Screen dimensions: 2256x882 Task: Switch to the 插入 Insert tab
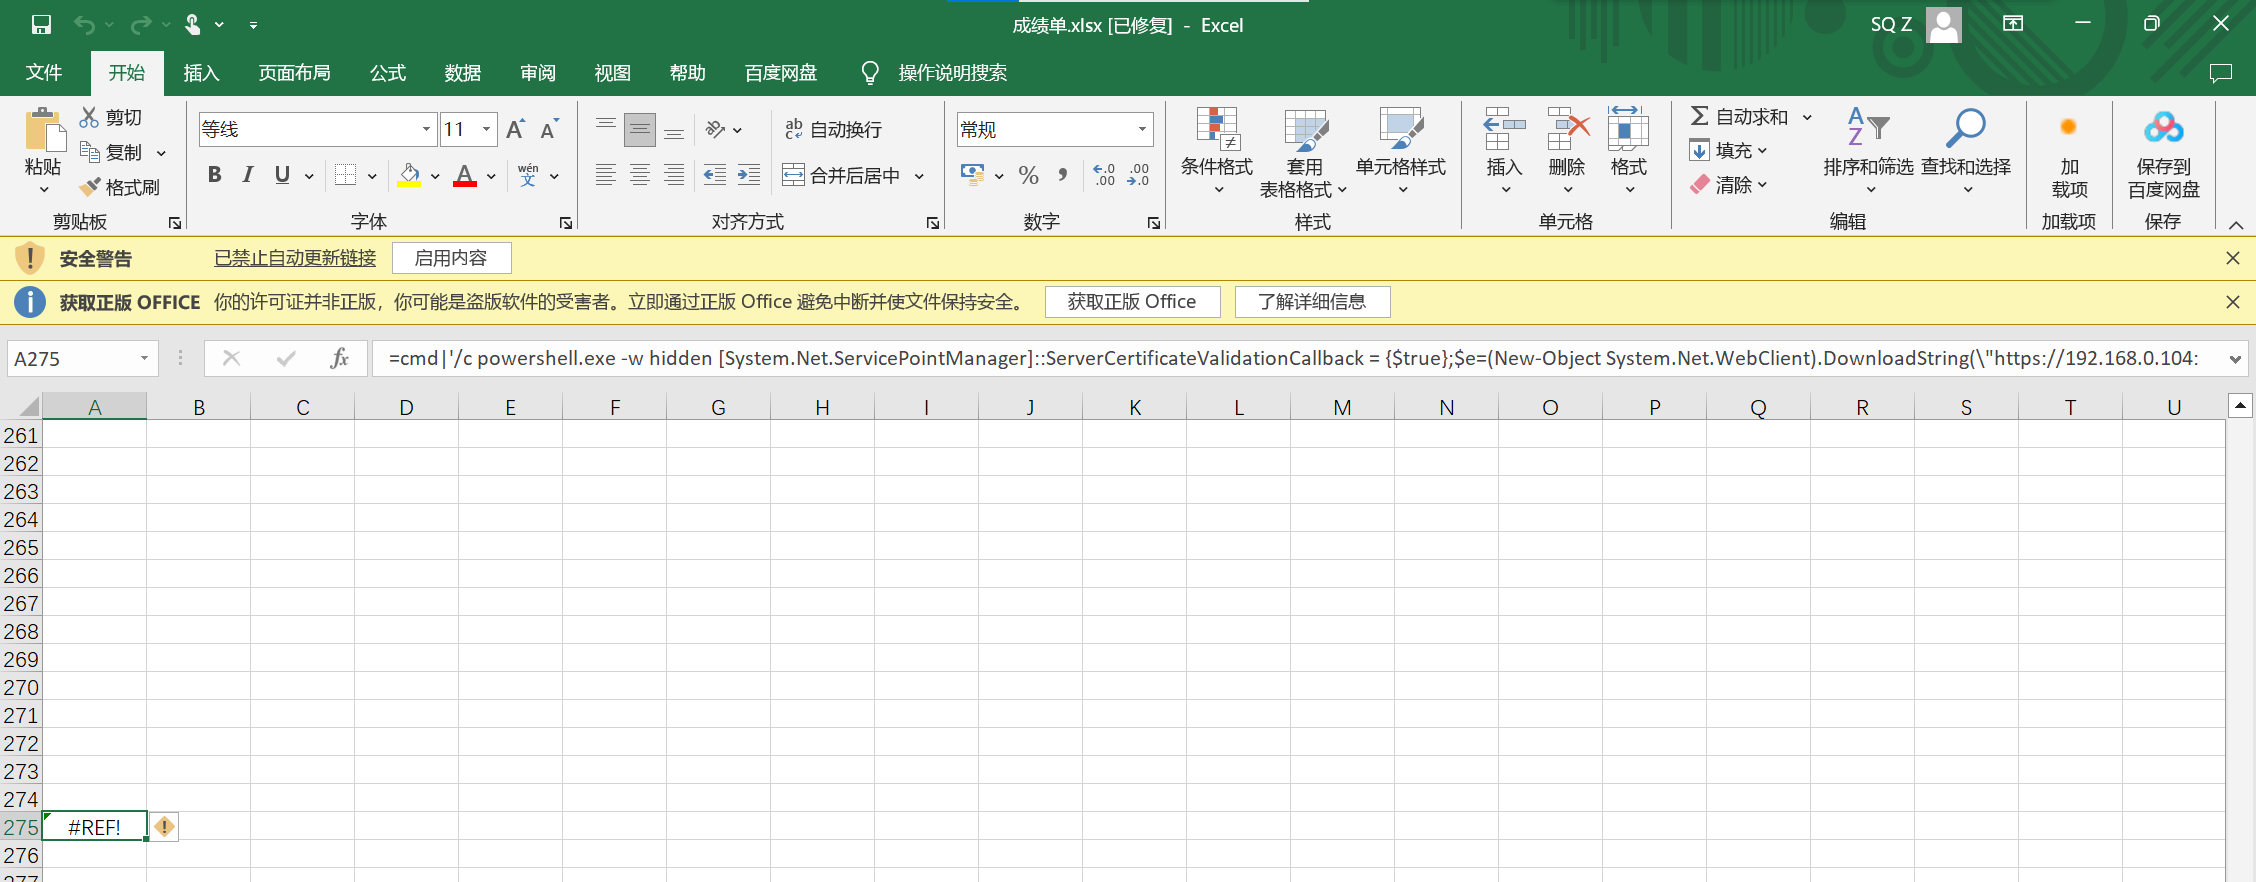point(201,73)
